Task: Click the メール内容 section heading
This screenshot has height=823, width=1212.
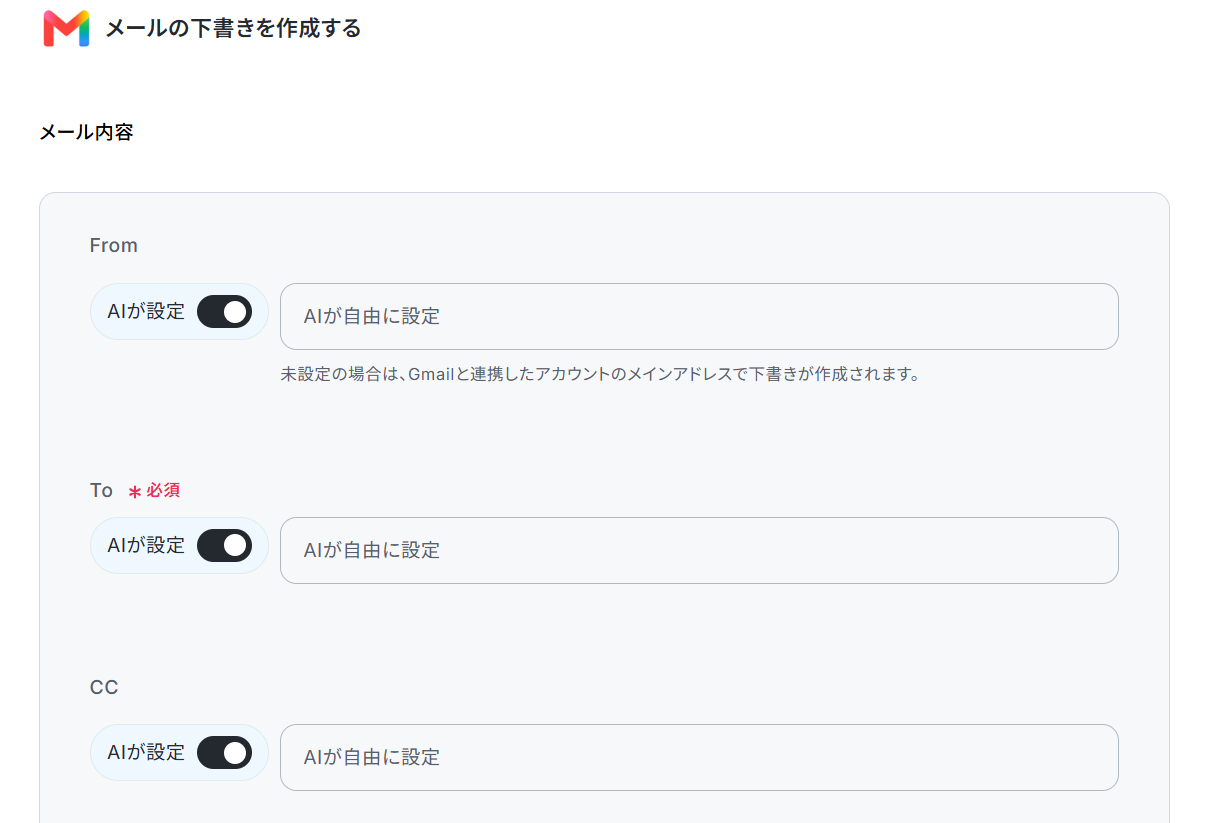Action: click(x=86, y=132)
